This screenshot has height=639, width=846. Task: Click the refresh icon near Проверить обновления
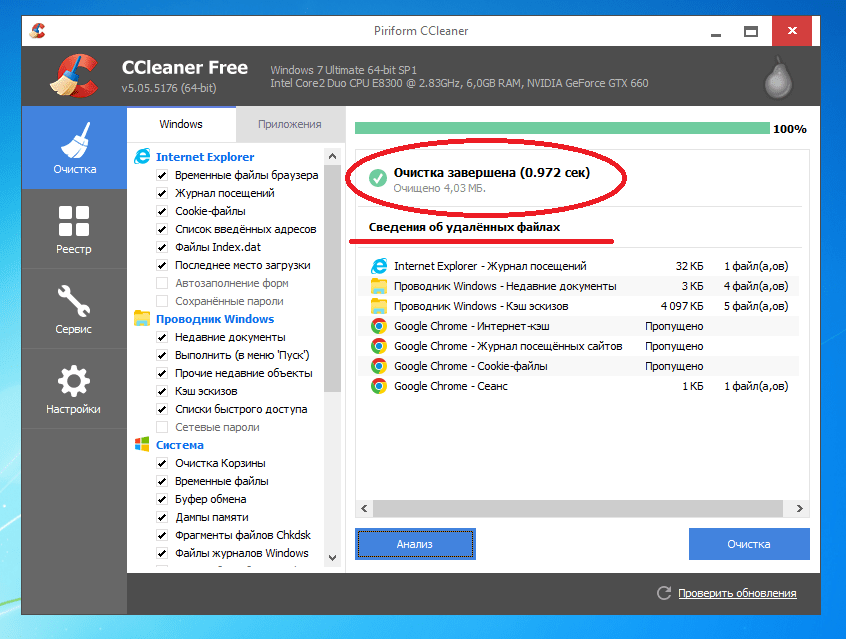coord(664,593)
